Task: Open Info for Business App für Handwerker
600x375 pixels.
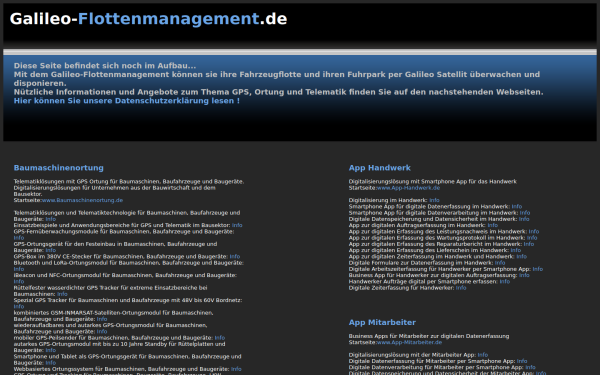Action: point(524,276)
